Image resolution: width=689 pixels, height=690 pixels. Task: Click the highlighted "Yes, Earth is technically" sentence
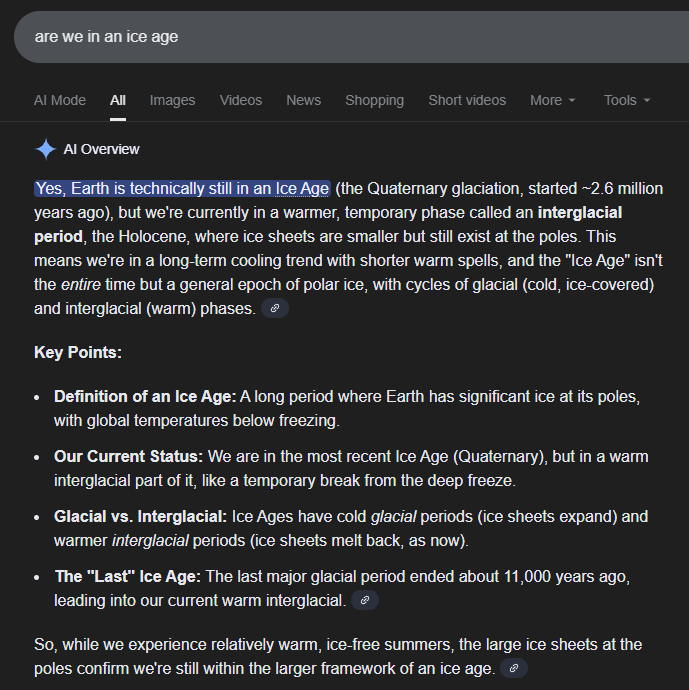[x=182, y=188]
